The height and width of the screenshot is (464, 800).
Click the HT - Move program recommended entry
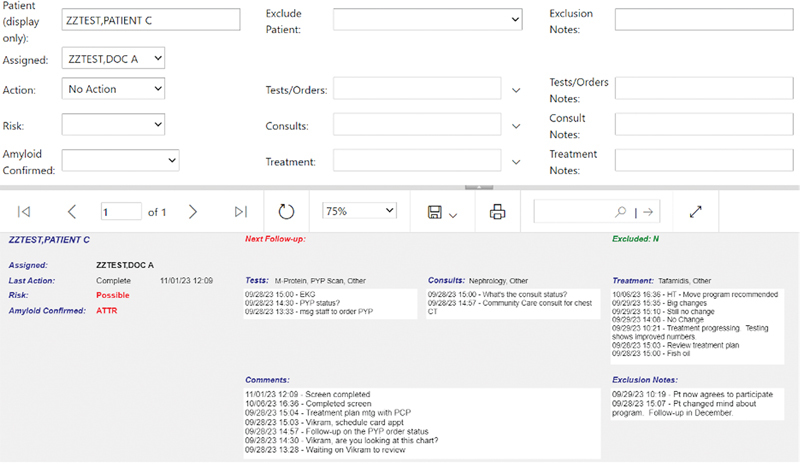[695, 295]
